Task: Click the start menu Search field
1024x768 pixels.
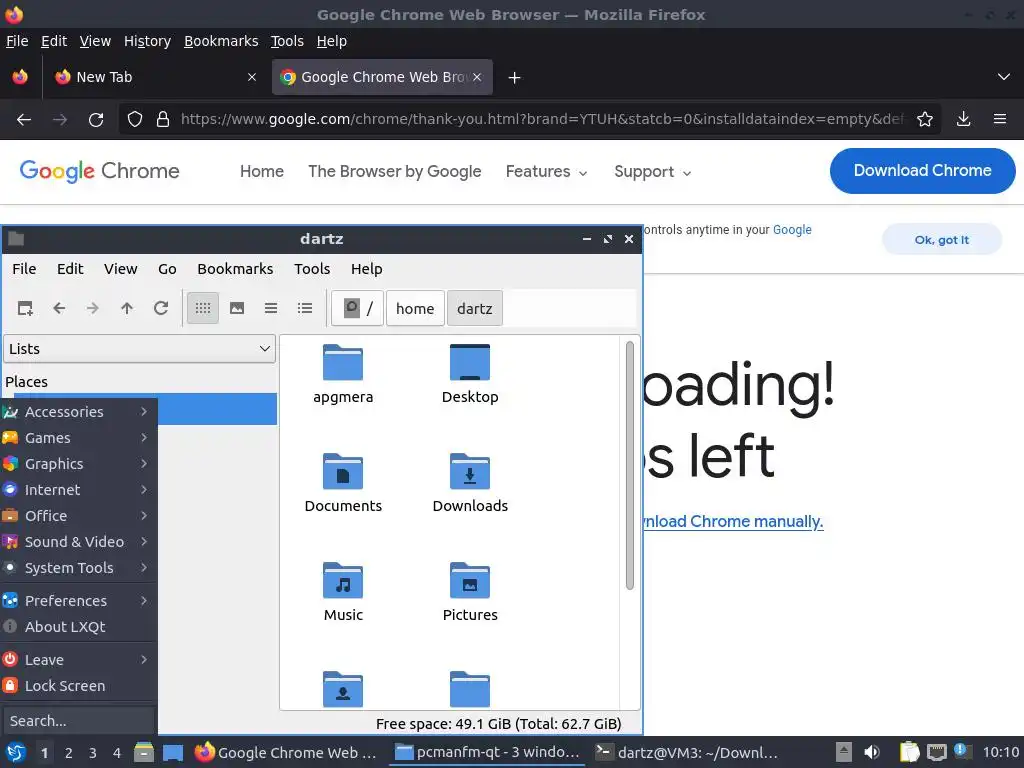Action: pyautogui.click(x=78, y=721)
